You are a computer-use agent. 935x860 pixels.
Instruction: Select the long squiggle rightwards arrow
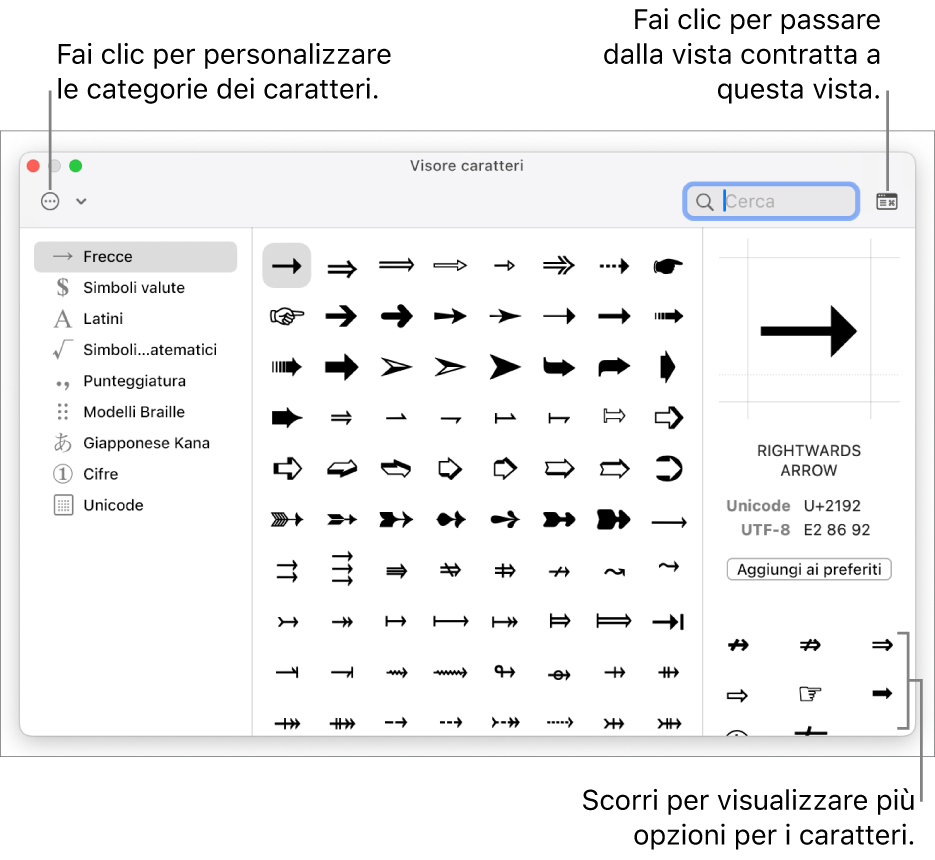(450, 673)
